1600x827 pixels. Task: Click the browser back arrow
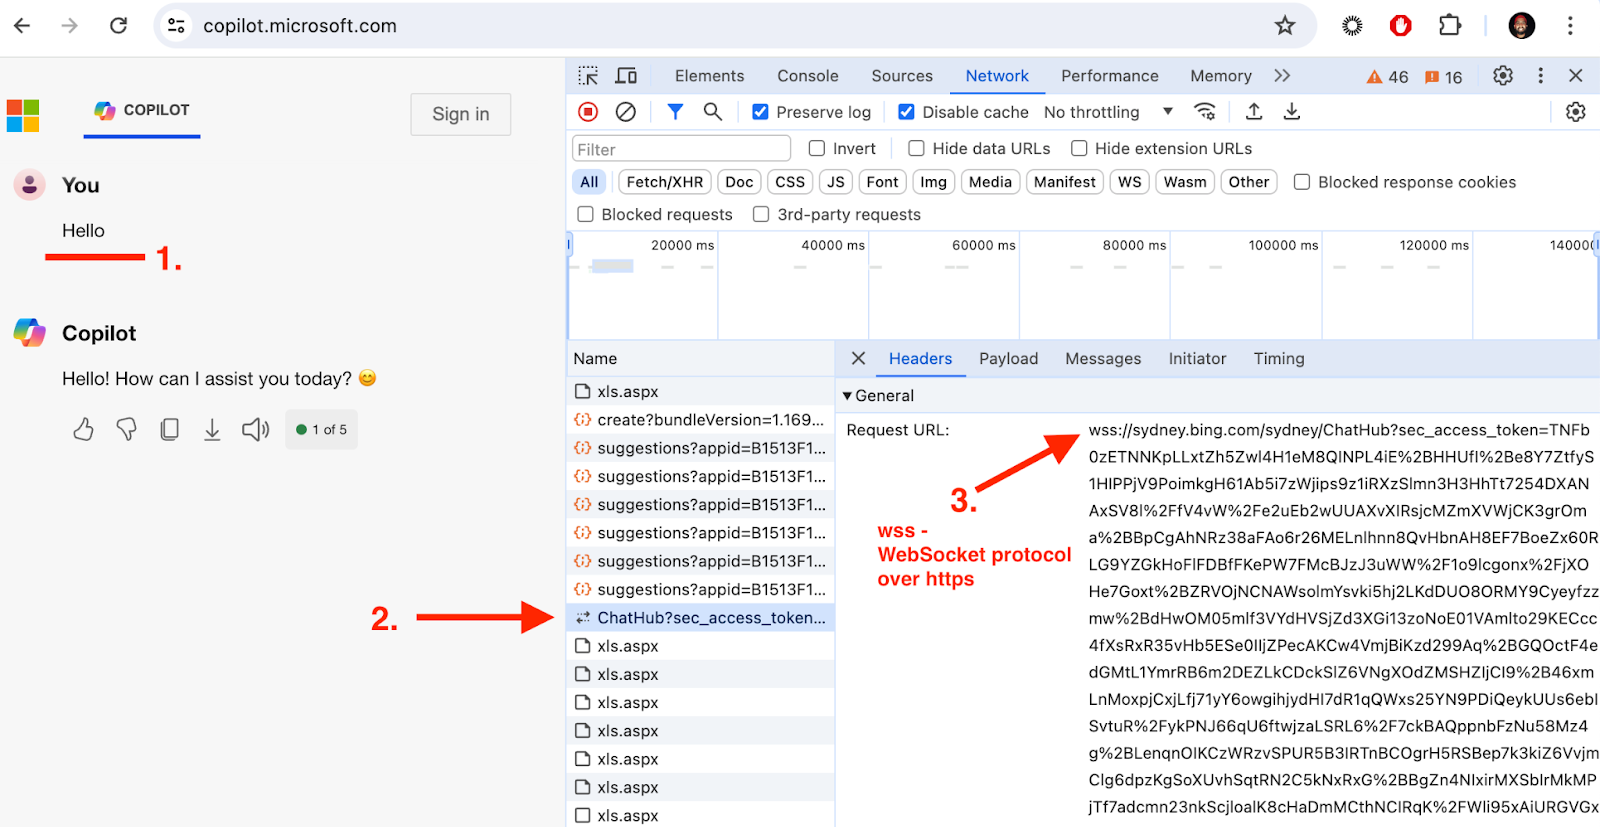pyautogui.click(x=22, y=25)
